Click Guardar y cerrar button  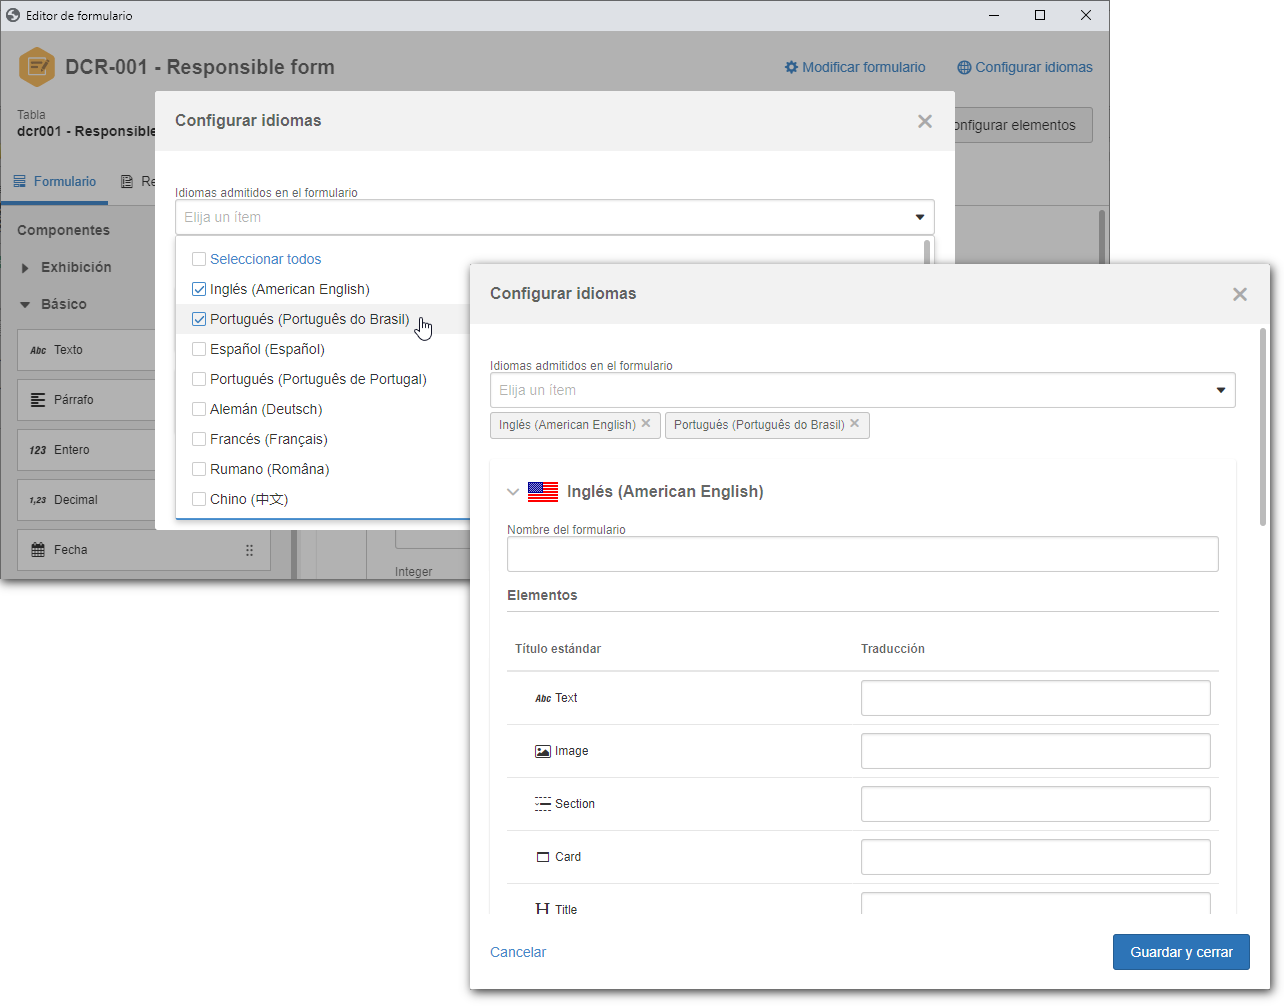pyautogui.click(x=1181, y=952)
